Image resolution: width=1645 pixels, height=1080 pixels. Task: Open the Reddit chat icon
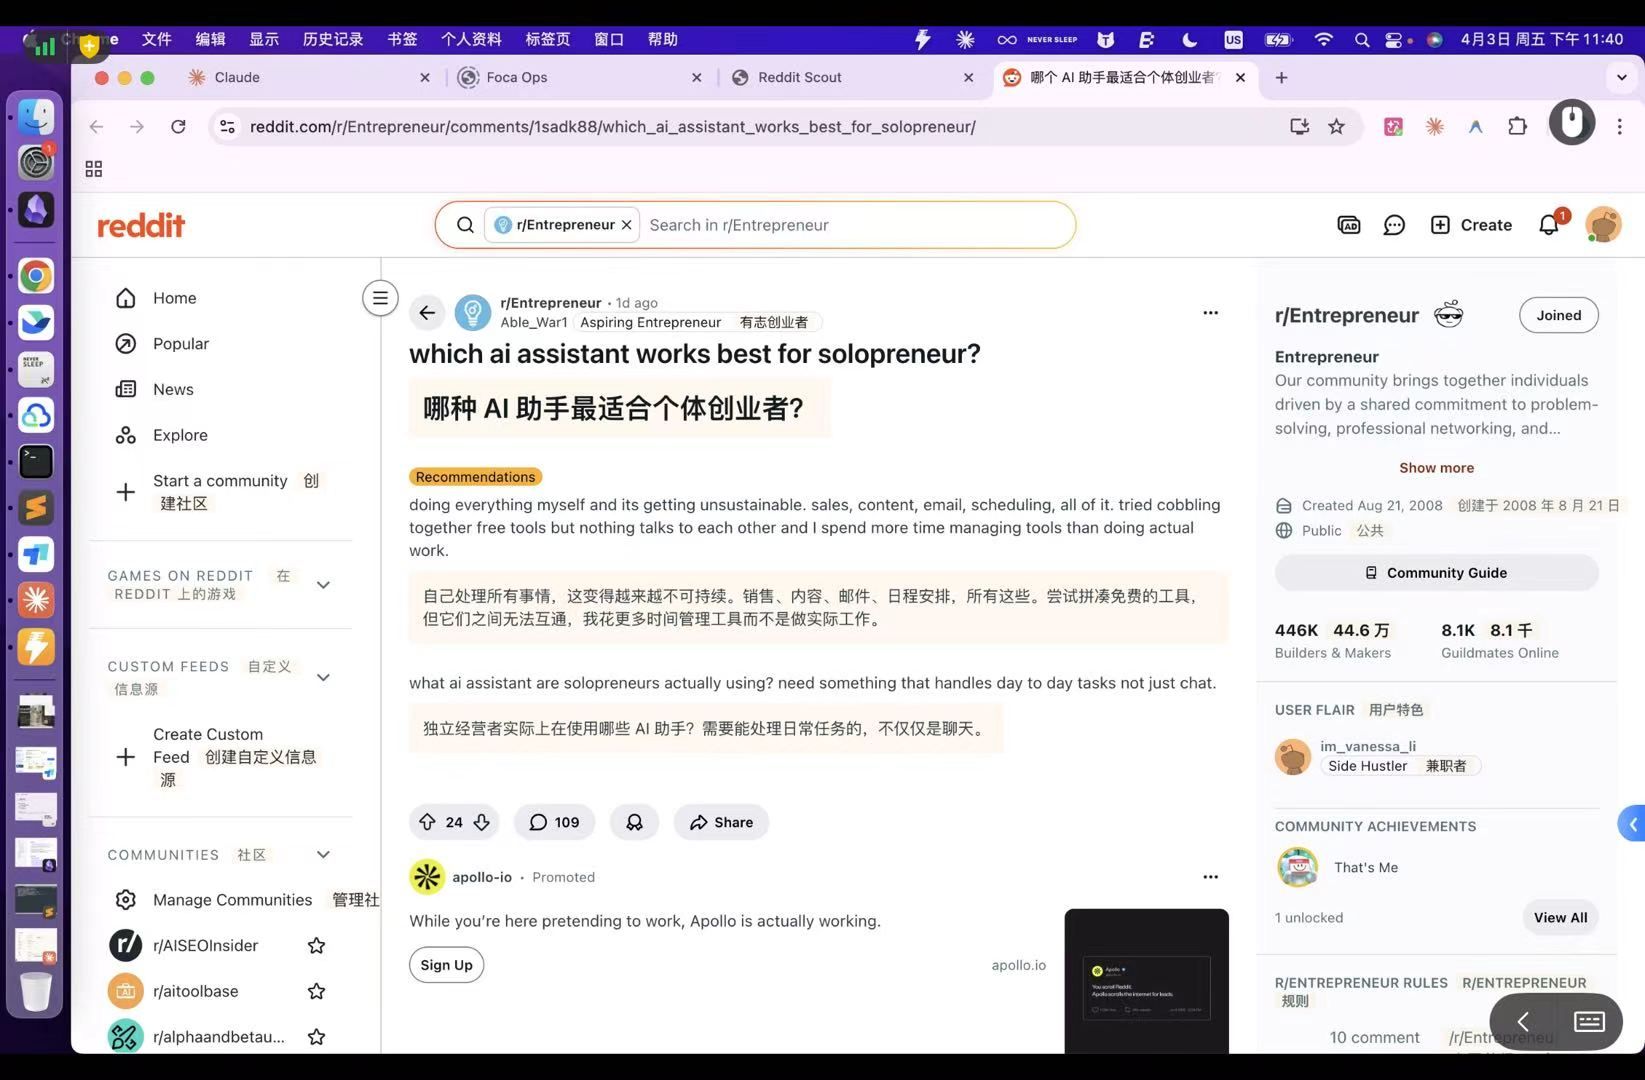tap(1394, 225)
